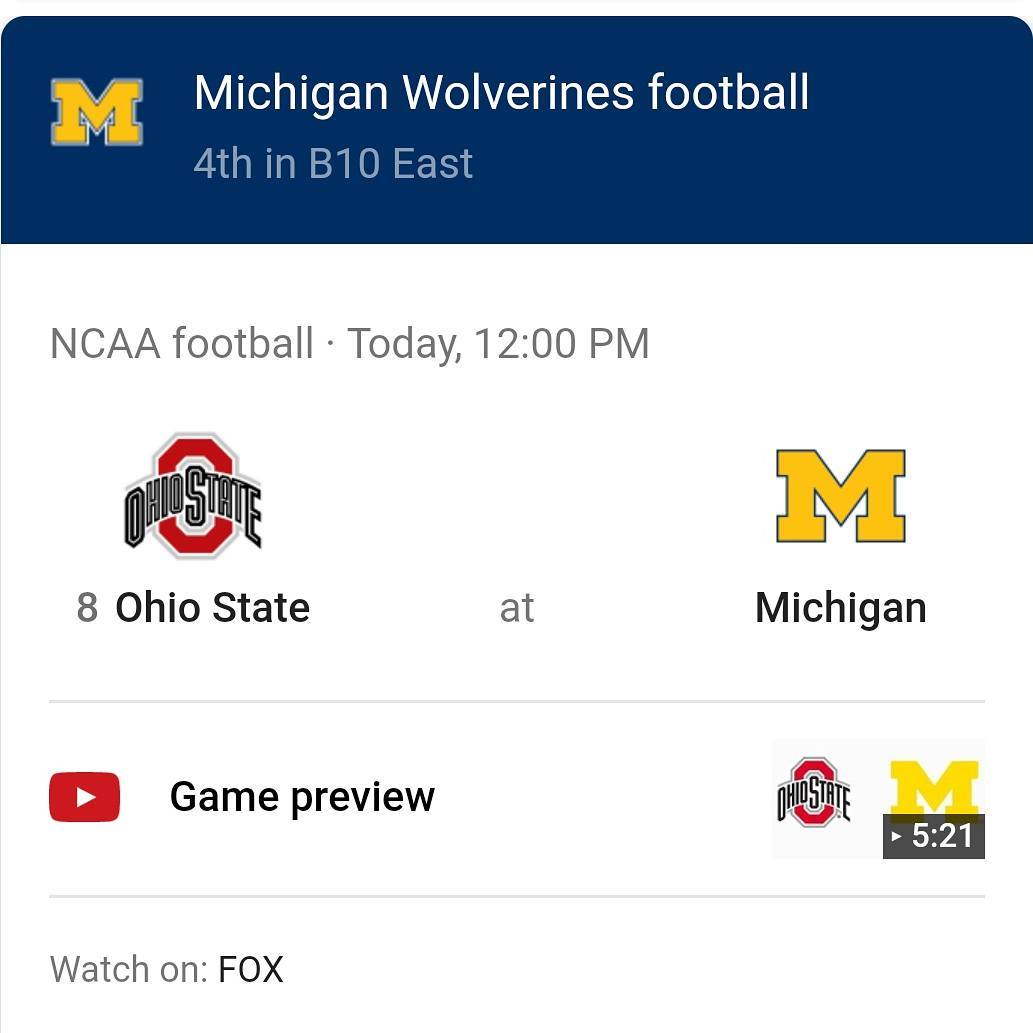The height and width of the screenshot is (1033, 1033).
Task: Tap the large Michigan M logo
Action: click(841, 496)
